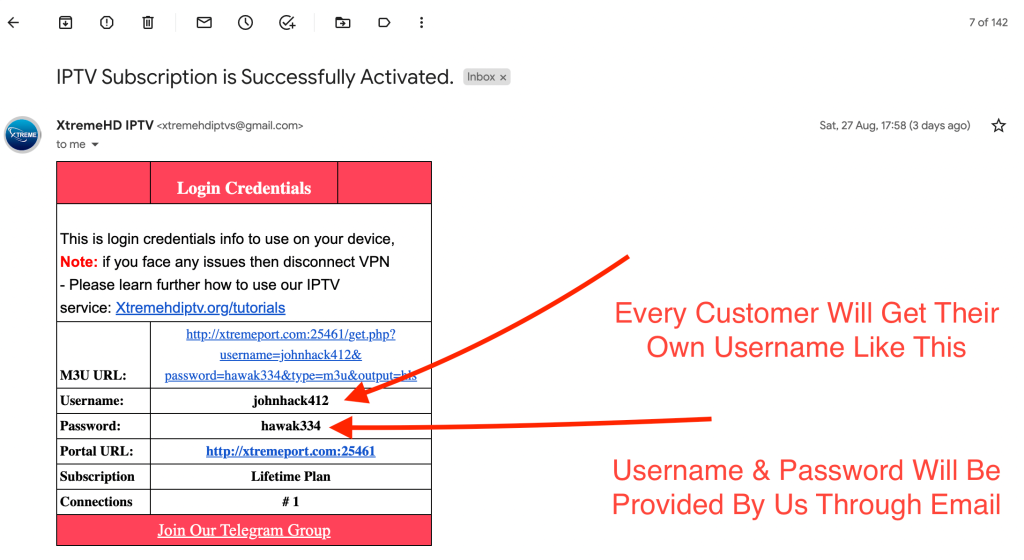Click the sender name XtremeHD IPTV
This screenshot has width=1024, height=560.
point(104,125)
